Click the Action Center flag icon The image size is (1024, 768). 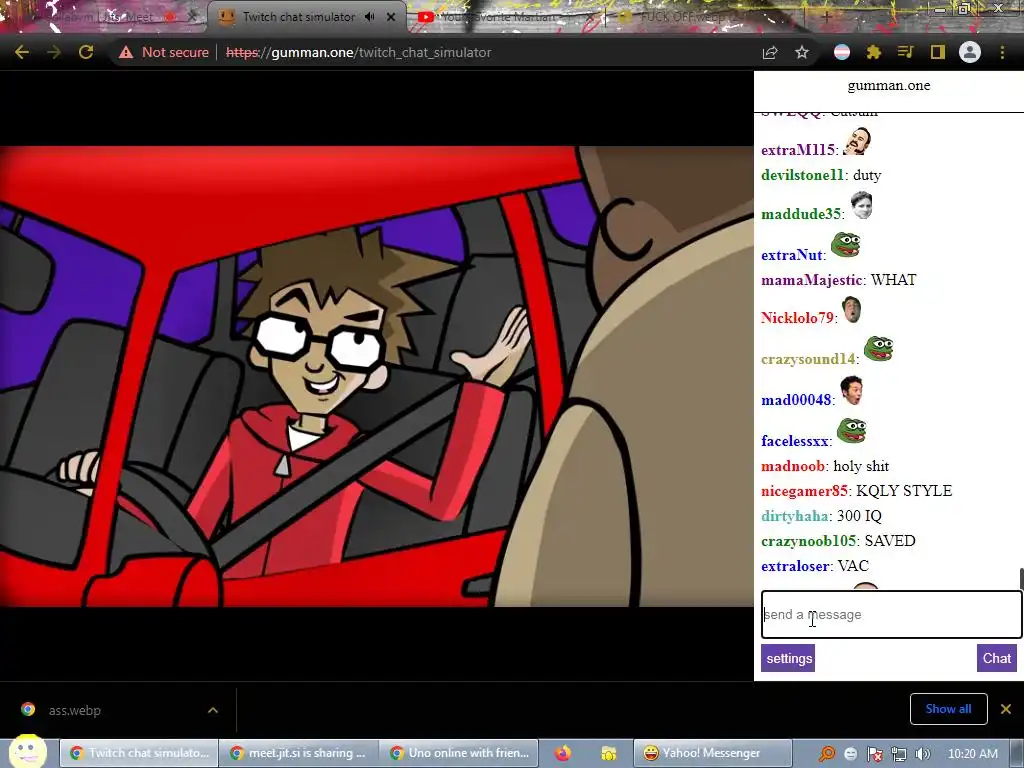(874, 754)
